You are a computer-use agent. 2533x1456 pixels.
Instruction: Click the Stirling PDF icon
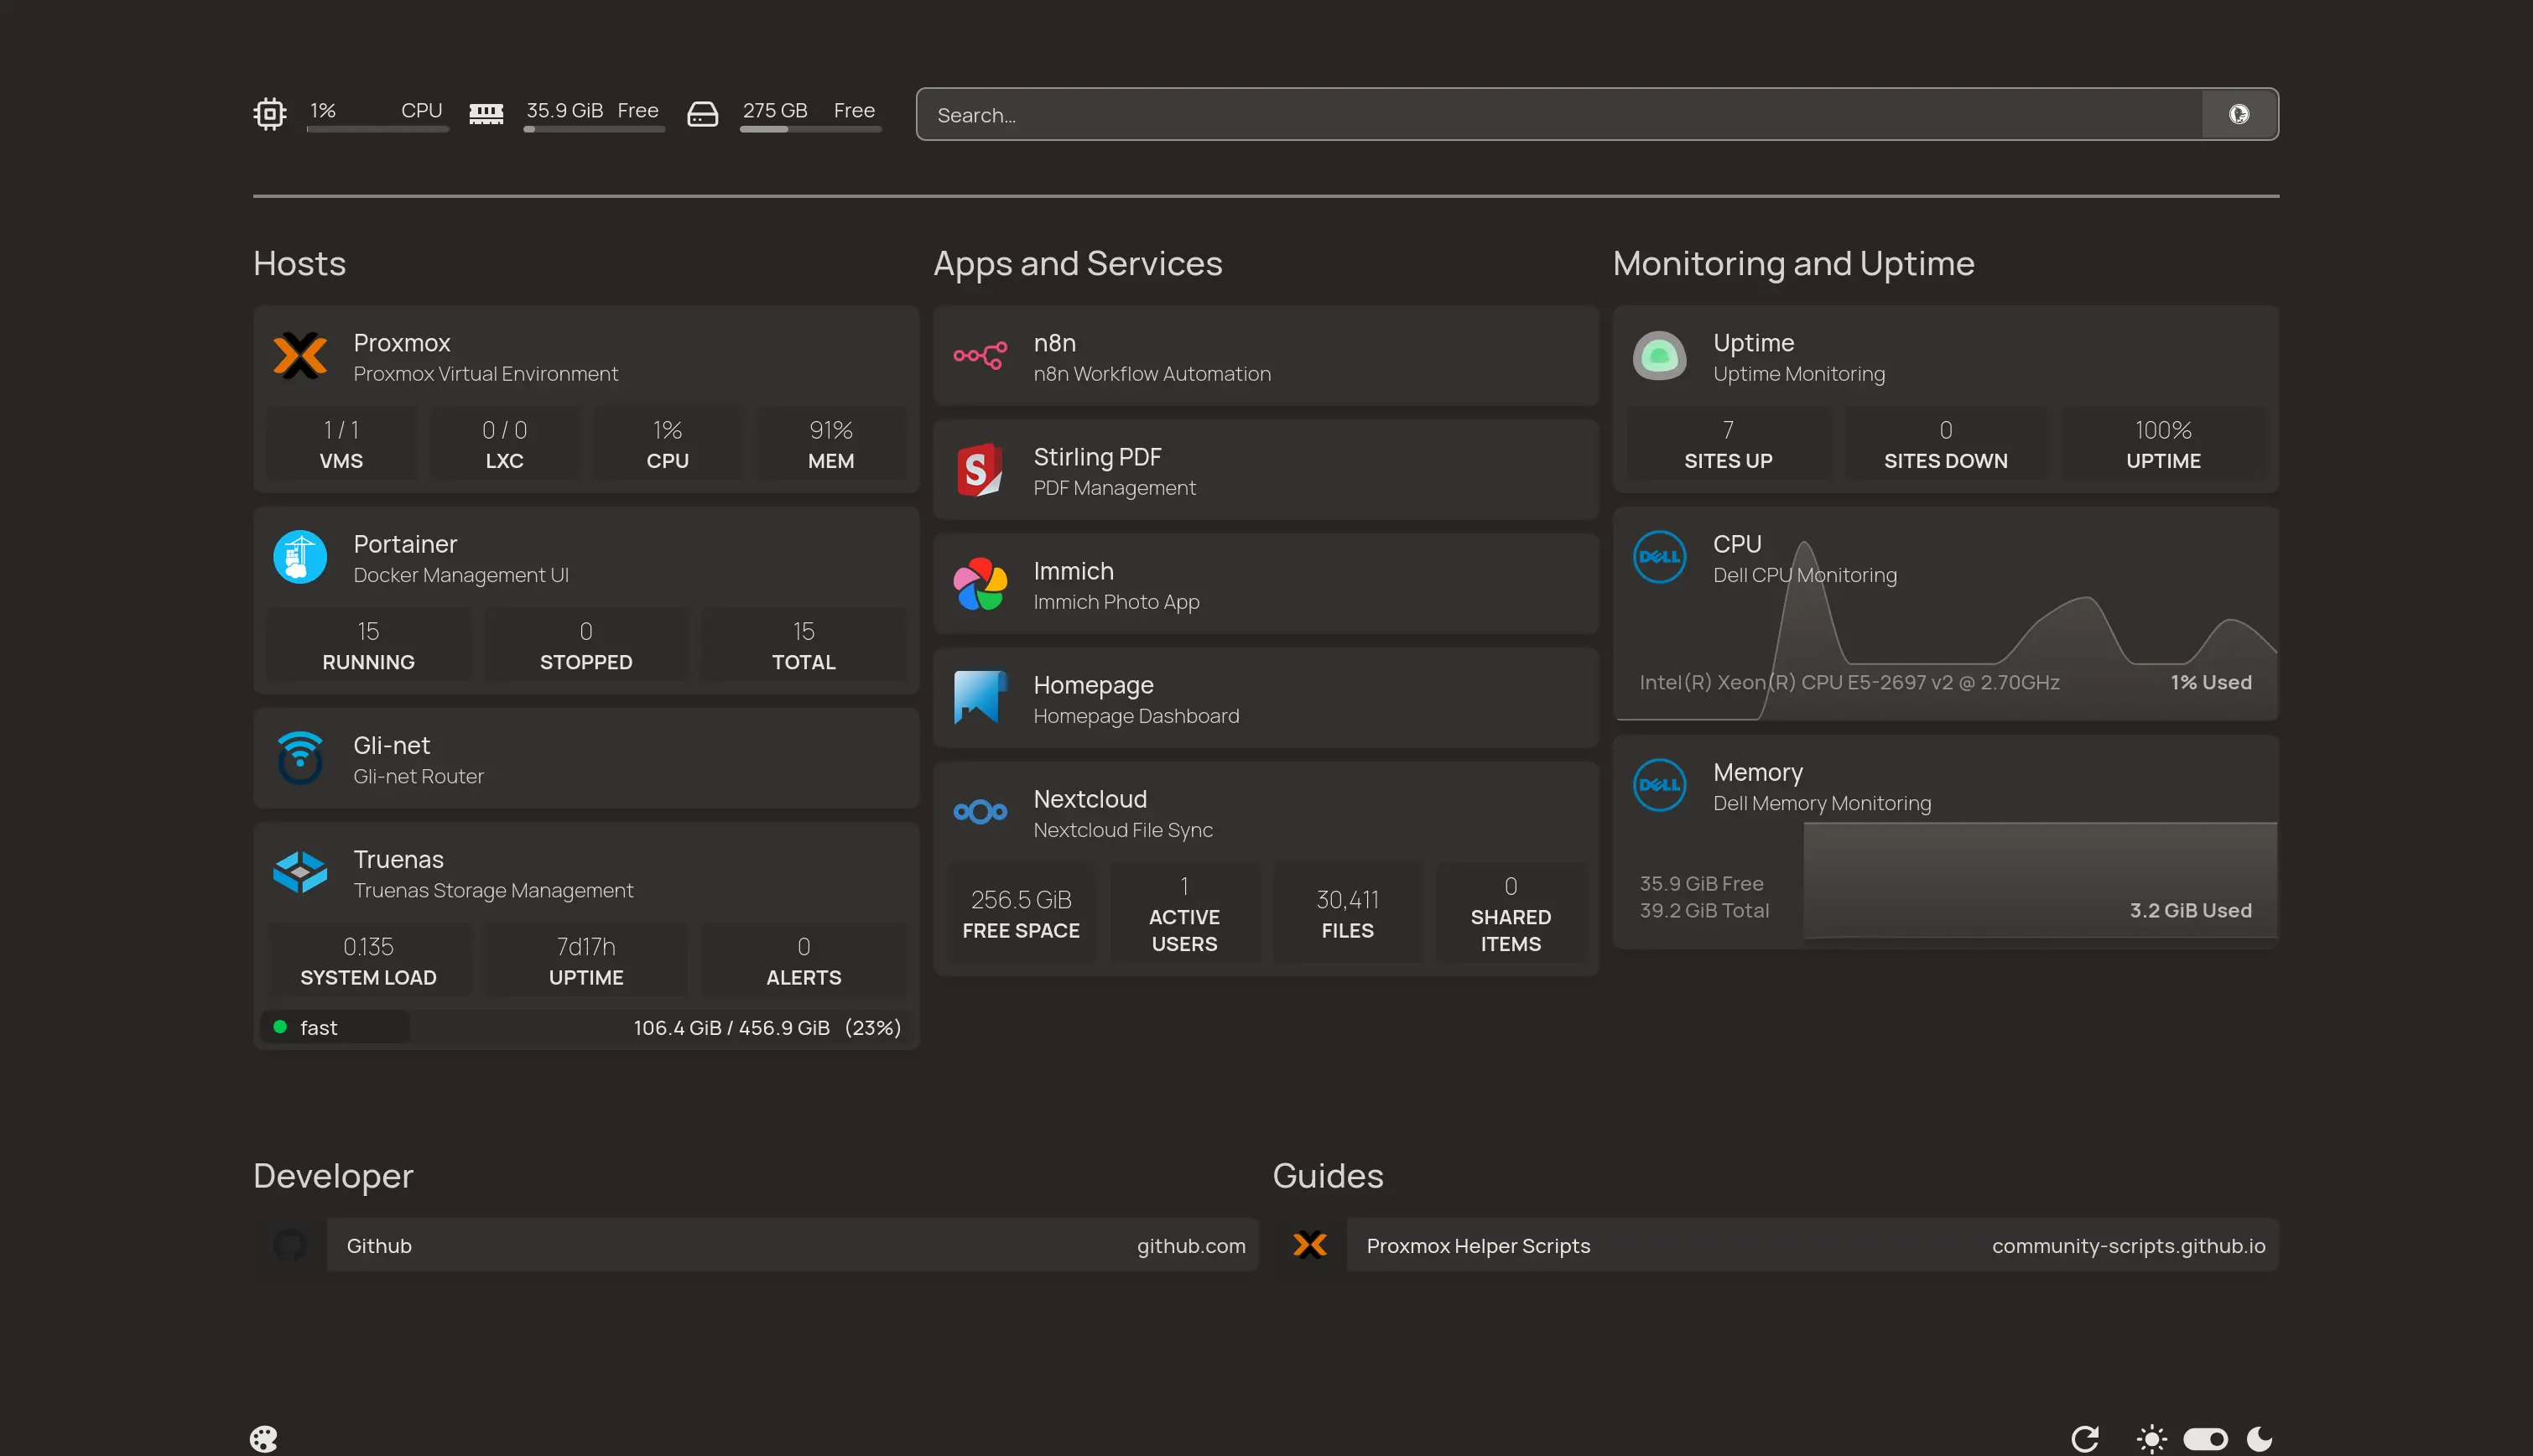coord(980,470)
